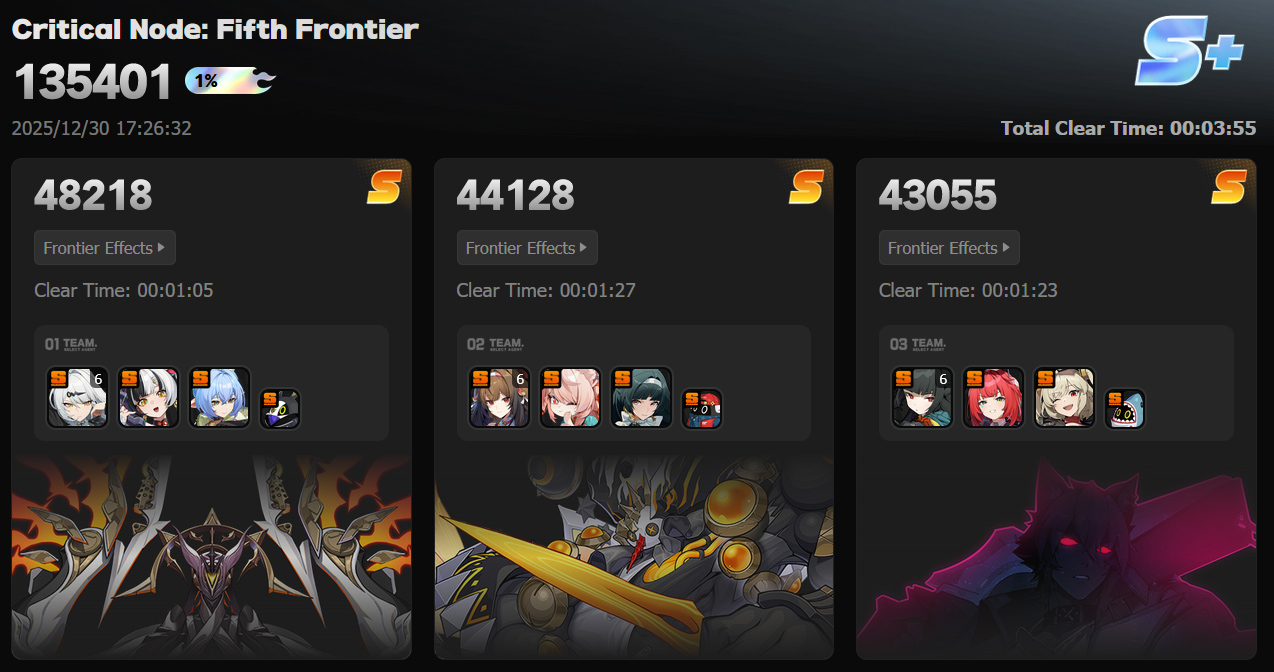Select Team 02's red bangboo icon
The height and width of the screenshot is (672, 1274).
(702, 408)
